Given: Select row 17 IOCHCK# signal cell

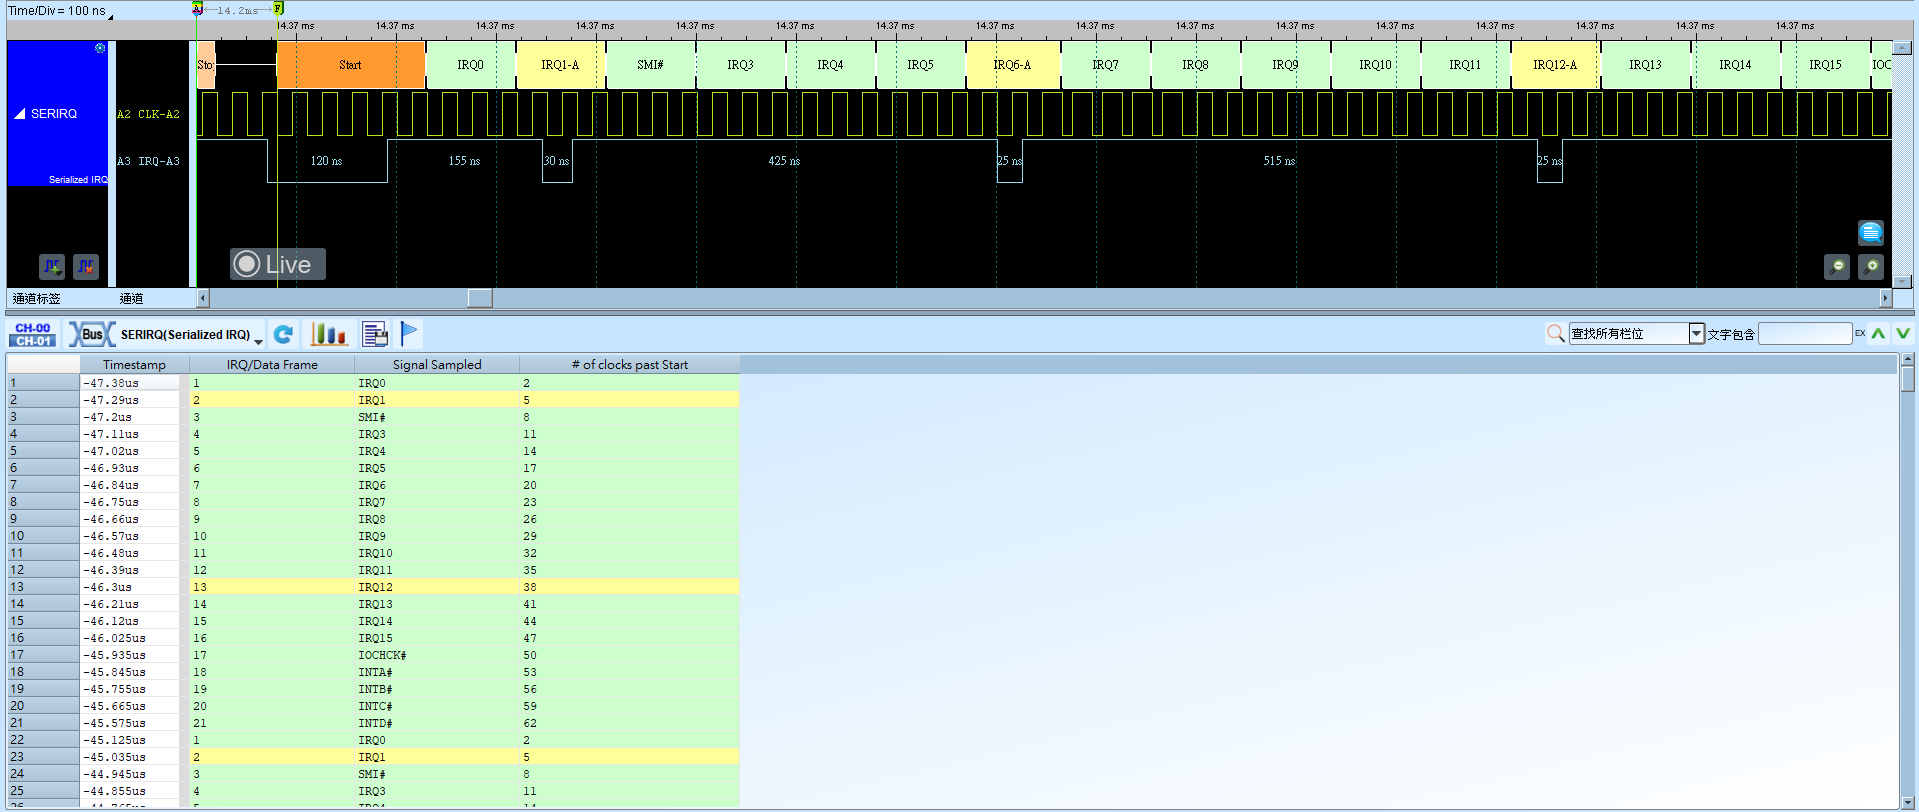Looking at the screenshot, I should pyautogui.click(x=437, y=655).
